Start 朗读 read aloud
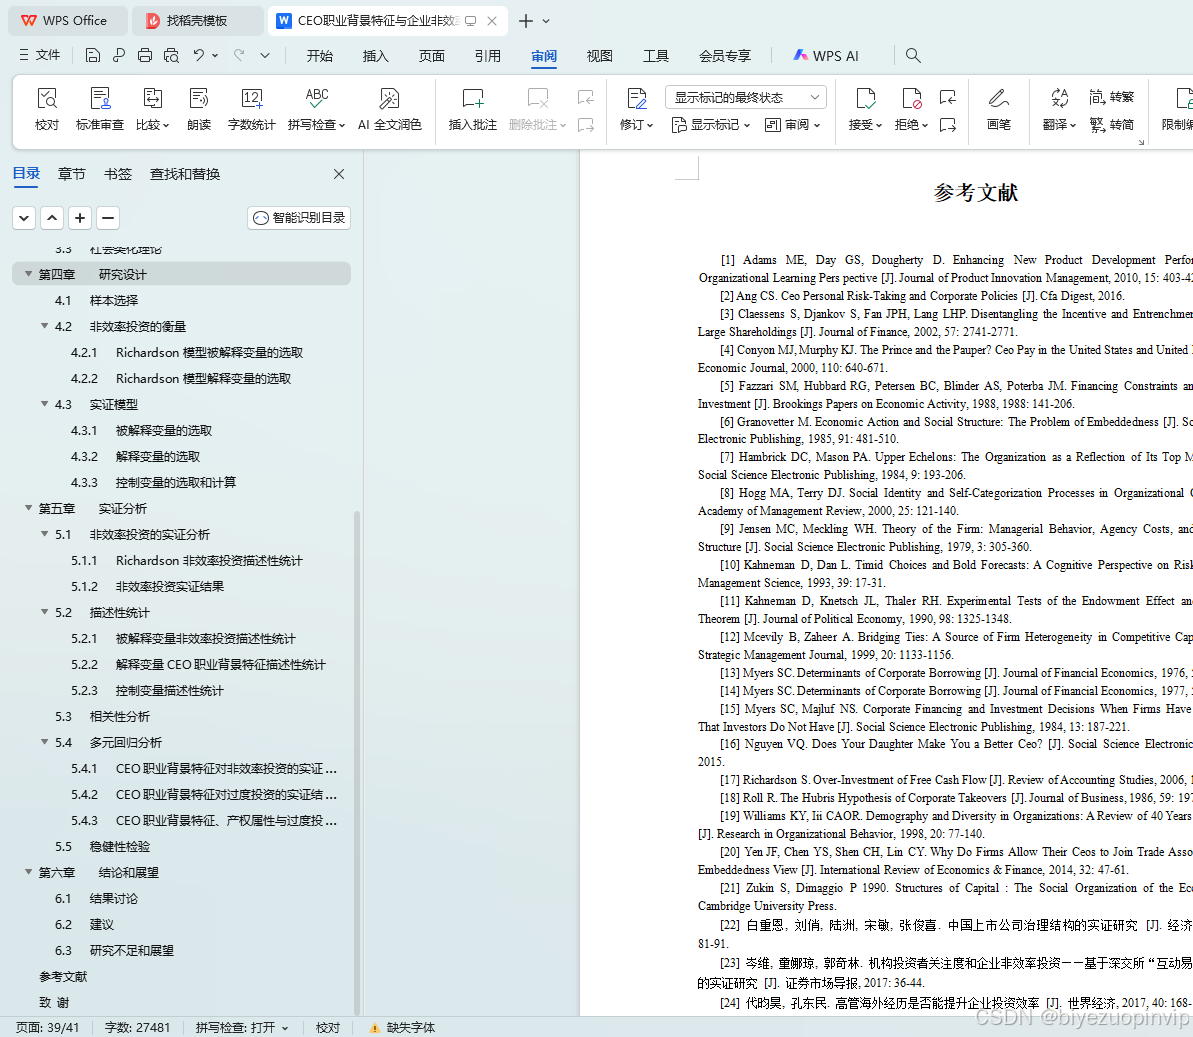The image size is (1193, 1037). click(x=199, y=109)
